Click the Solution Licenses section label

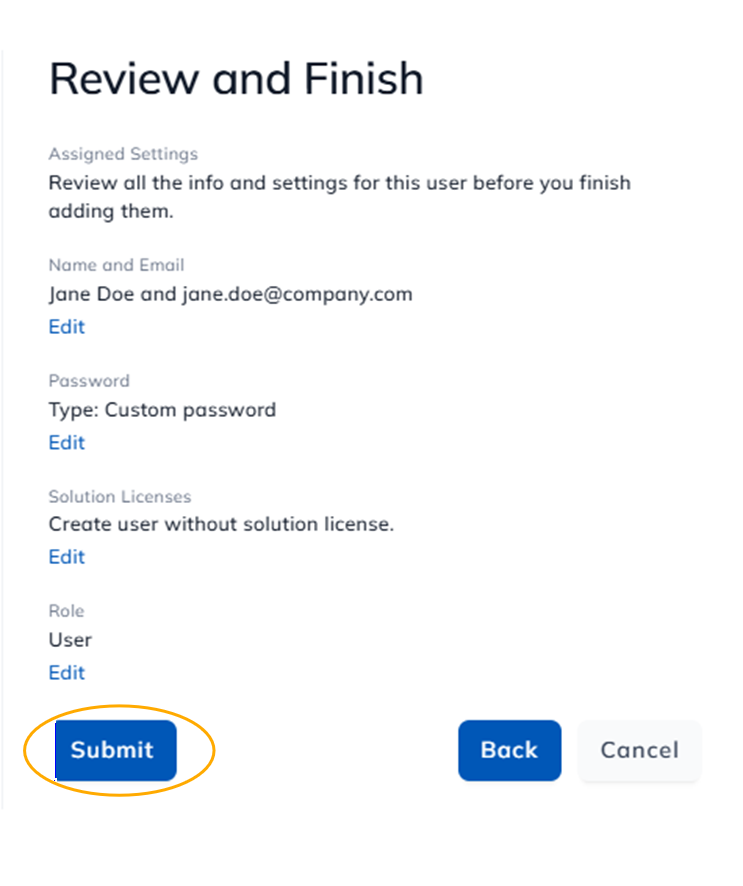(119, 497)
